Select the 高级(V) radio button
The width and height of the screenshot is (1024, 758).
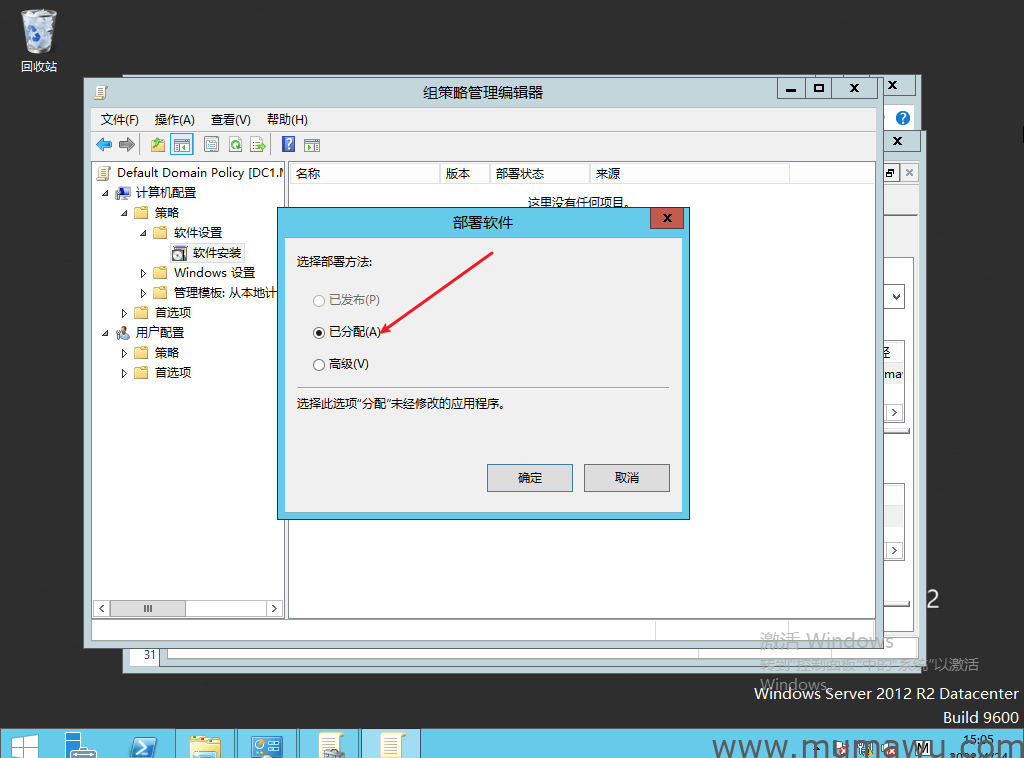319,365
